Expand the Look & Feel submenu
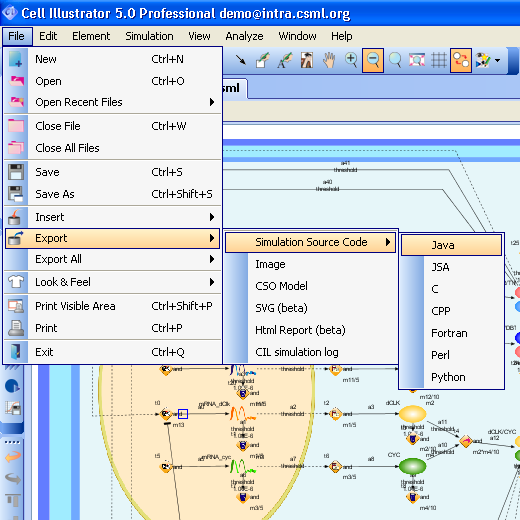 pyautogui.click(x=113, y=282)
